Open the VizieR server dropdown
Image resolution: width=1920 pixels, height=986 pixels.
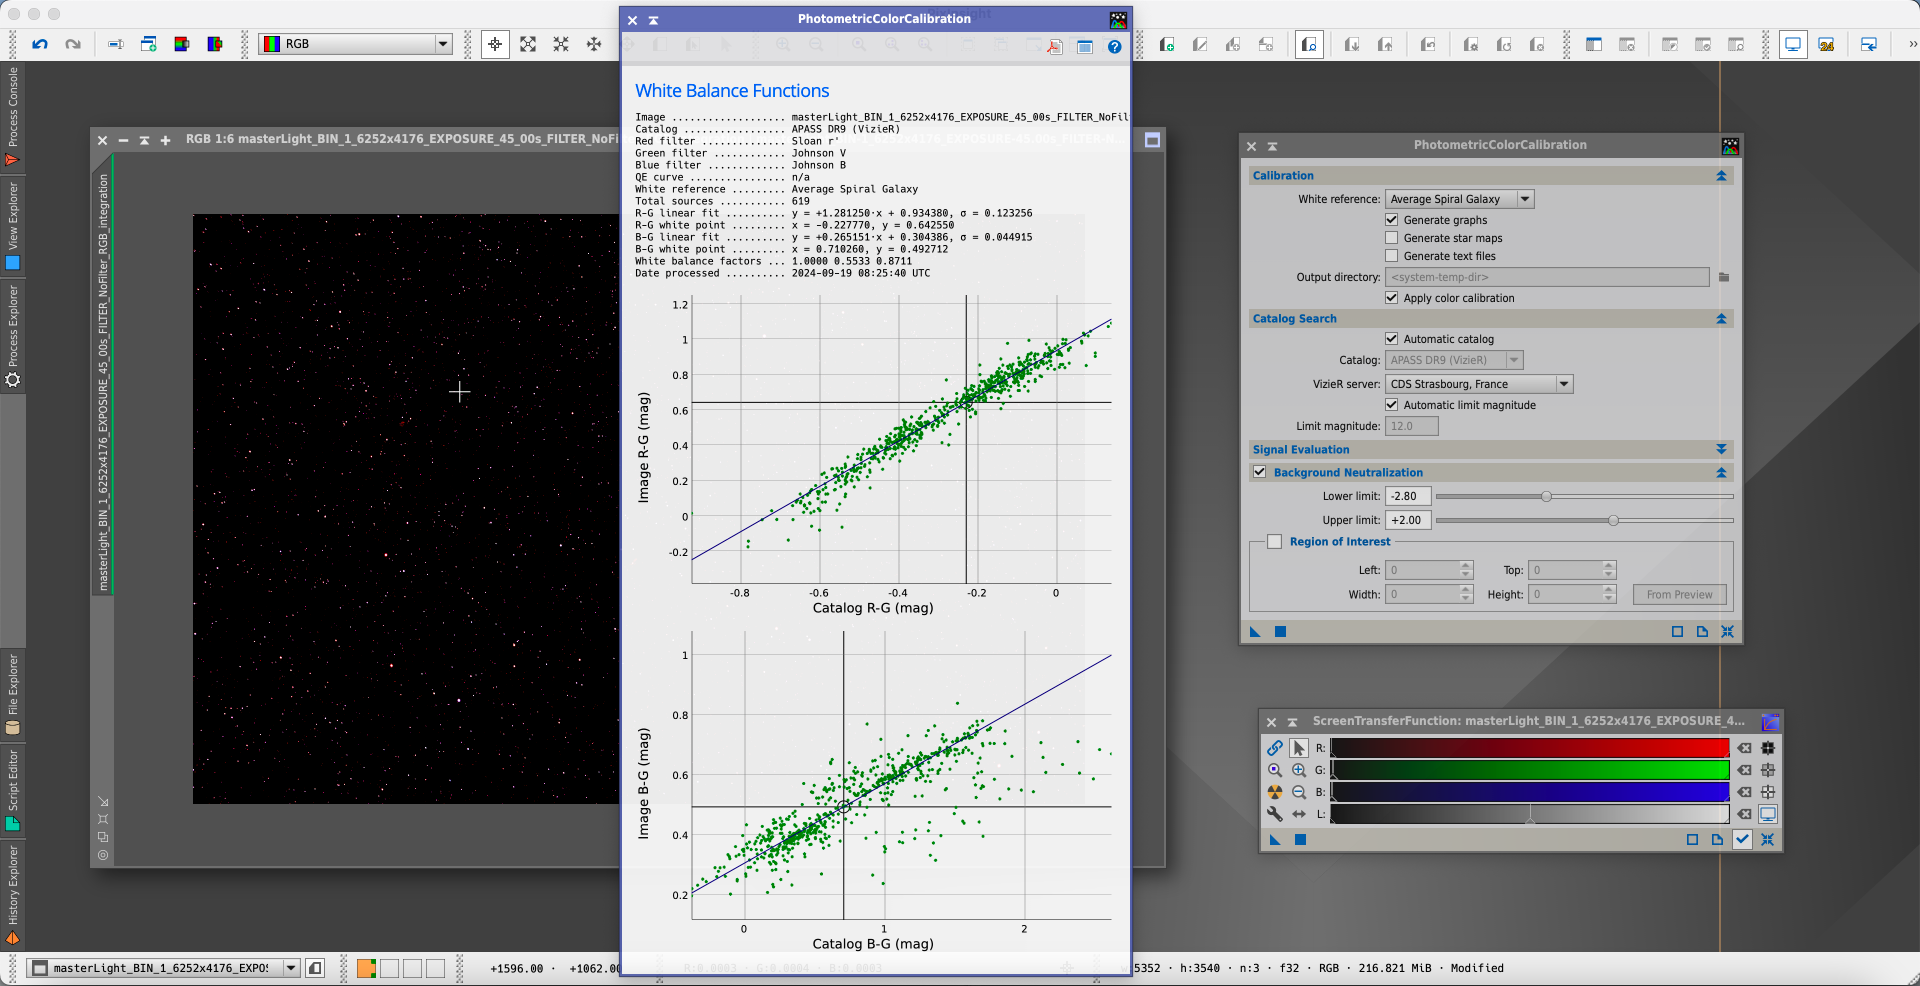point(1479,384)
